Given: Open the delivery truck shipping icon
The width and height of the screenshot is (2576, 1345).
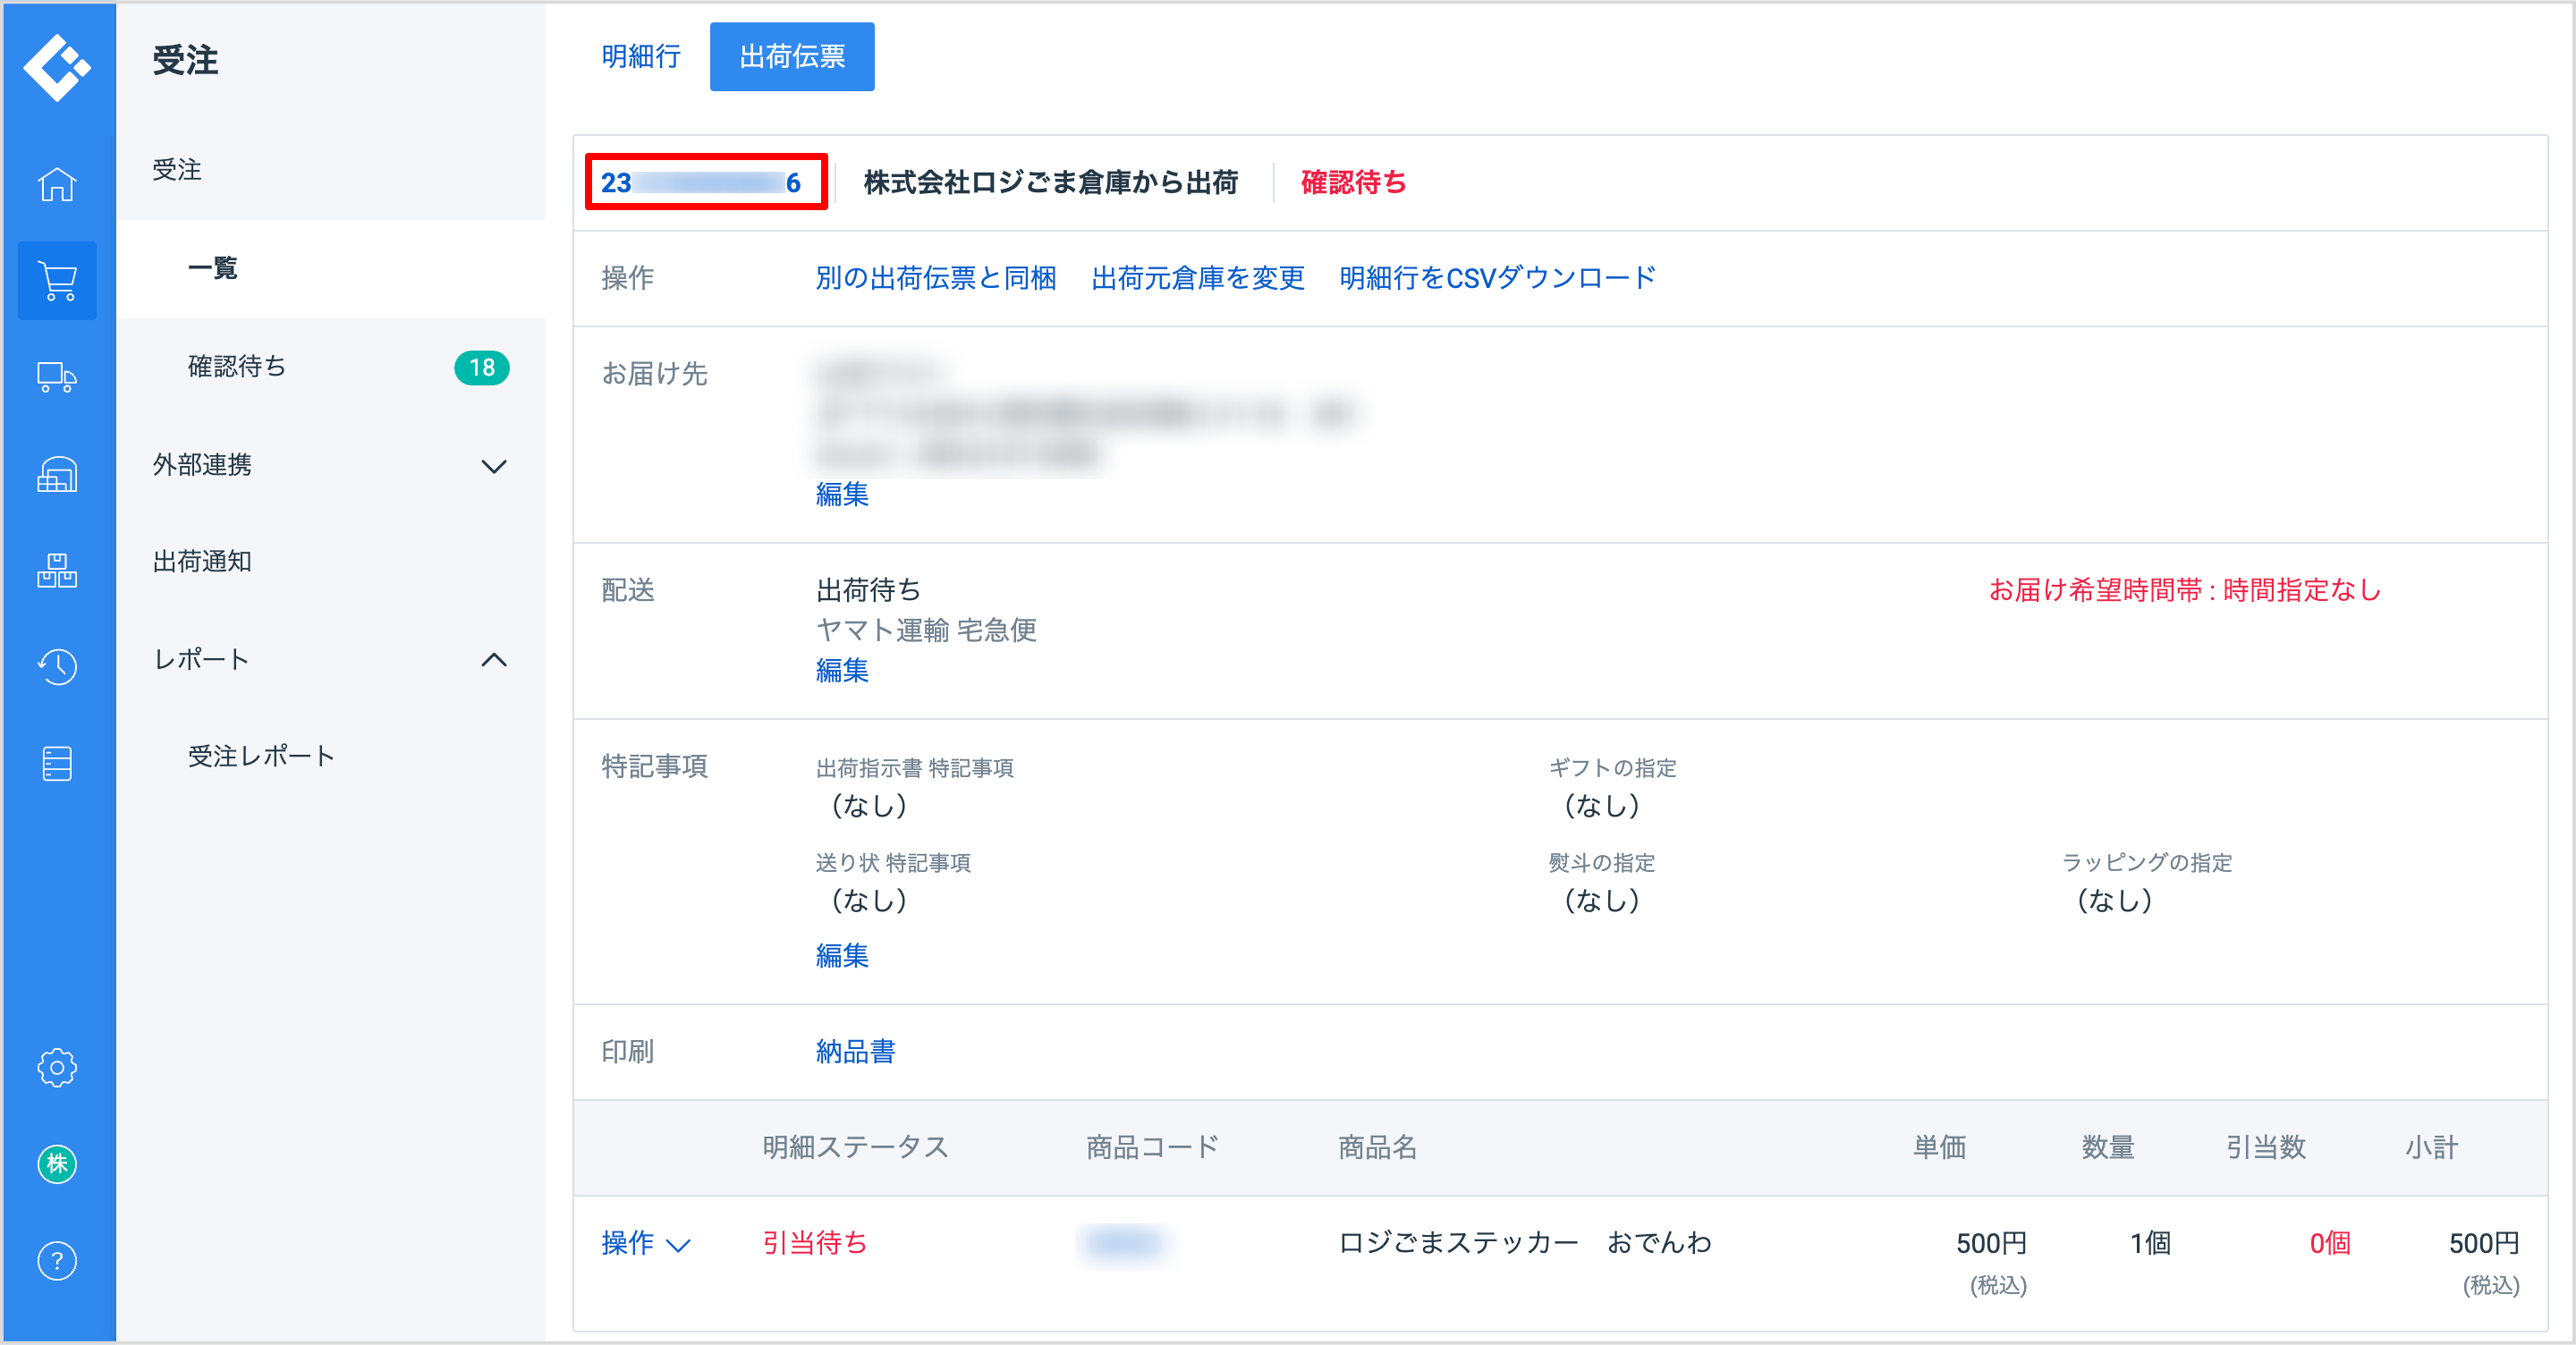Looking at the screenshot, I should coord(57,378).
